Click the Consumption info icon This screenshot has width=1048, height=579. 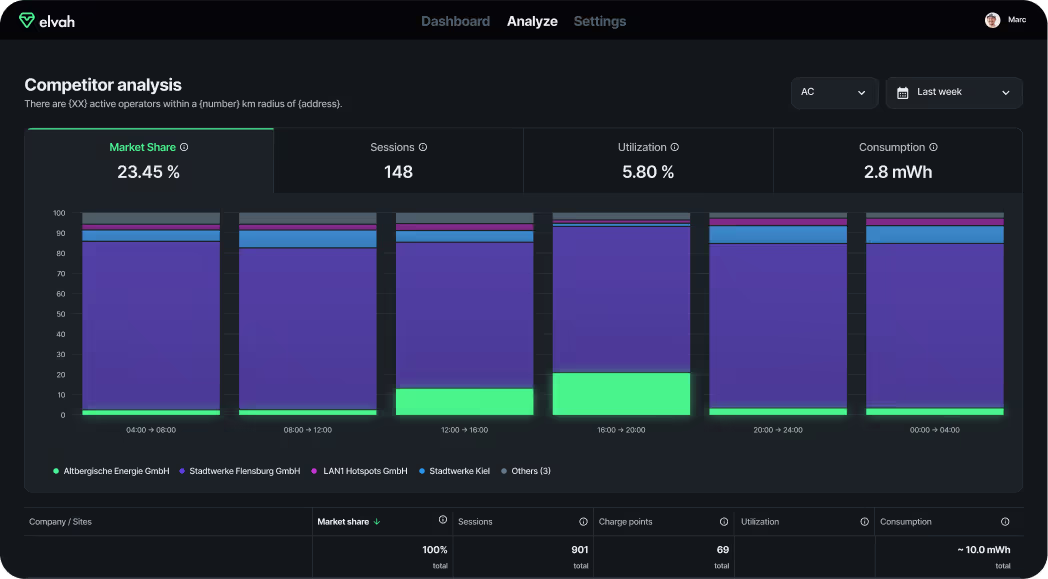[933, 146]
